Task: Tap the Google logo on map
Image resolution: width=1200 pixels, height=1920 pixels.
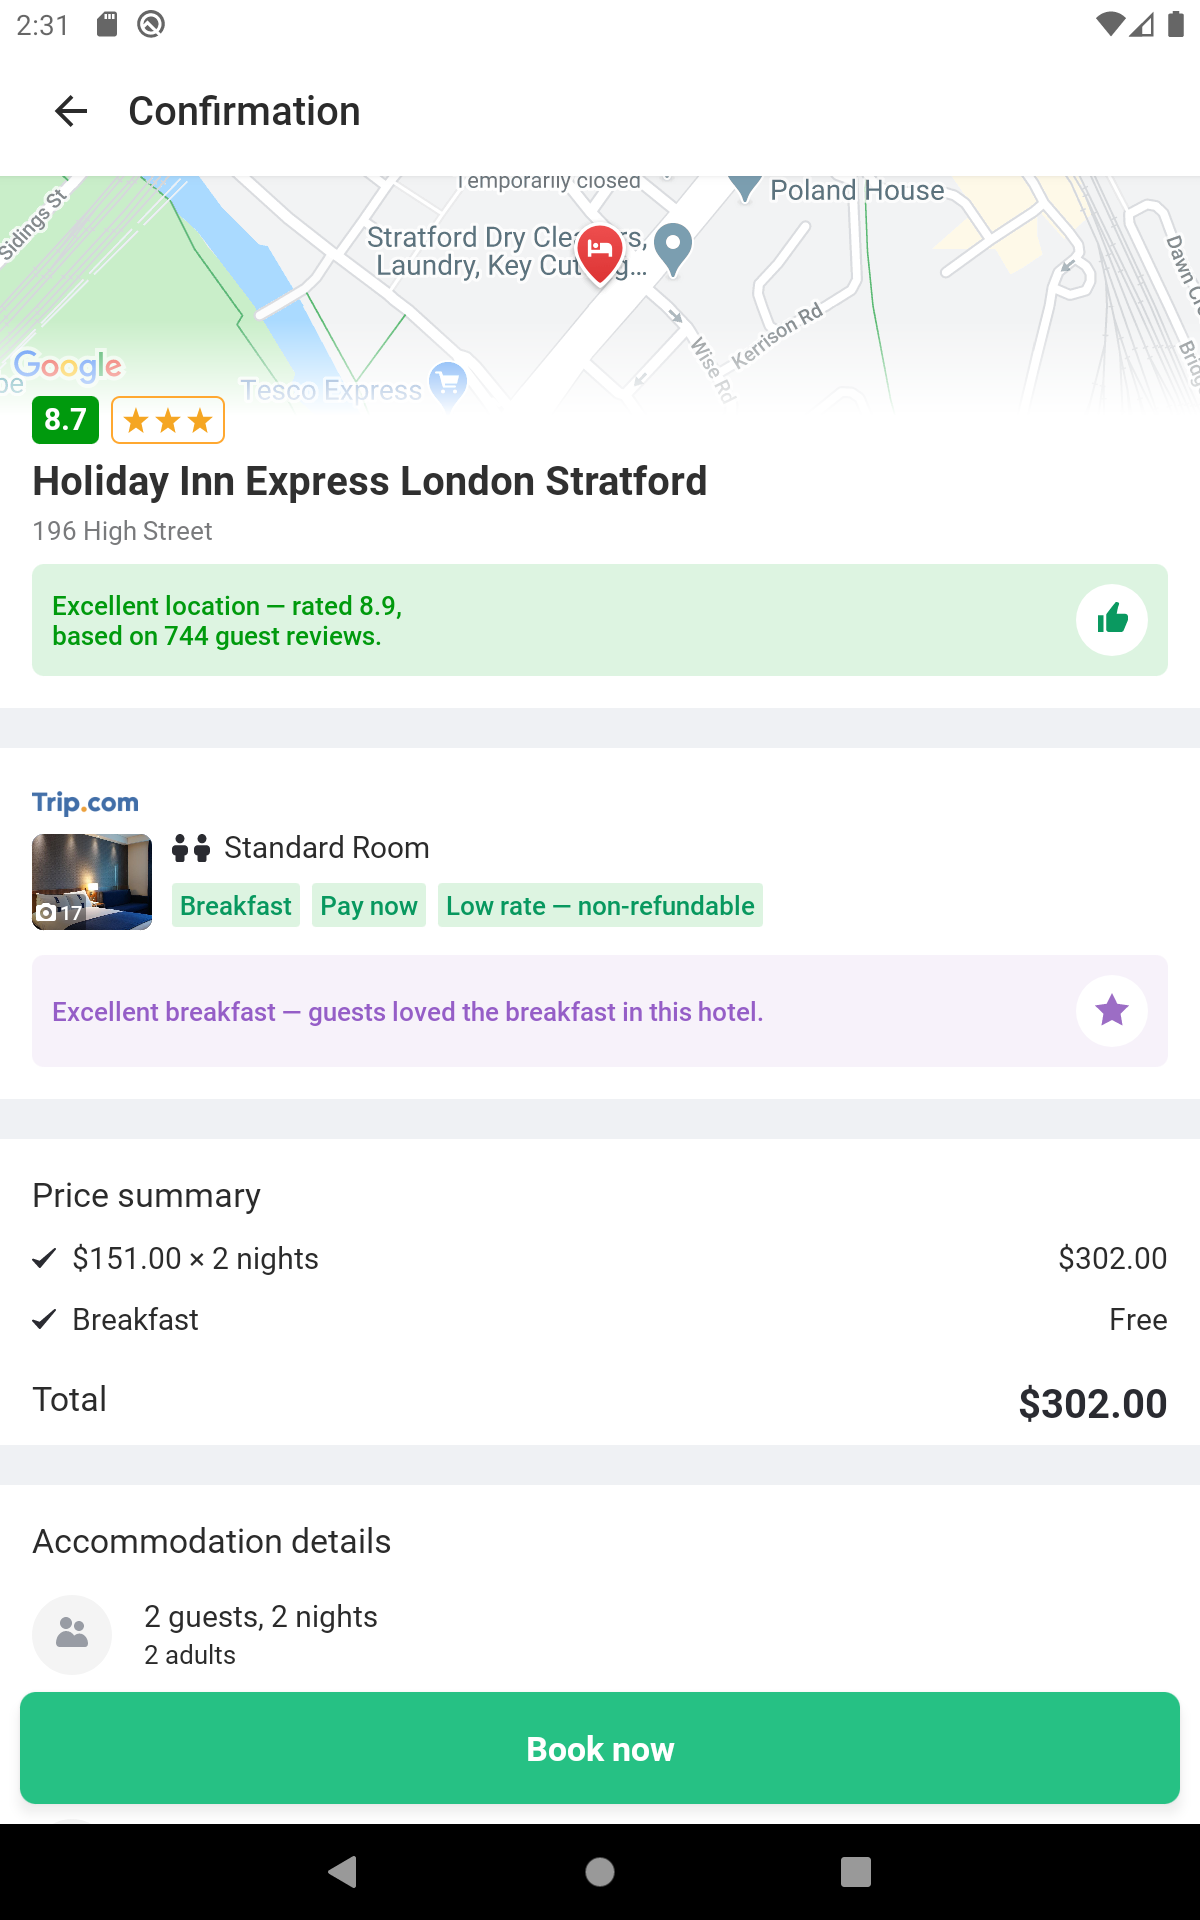Action: tap(68, 366)
